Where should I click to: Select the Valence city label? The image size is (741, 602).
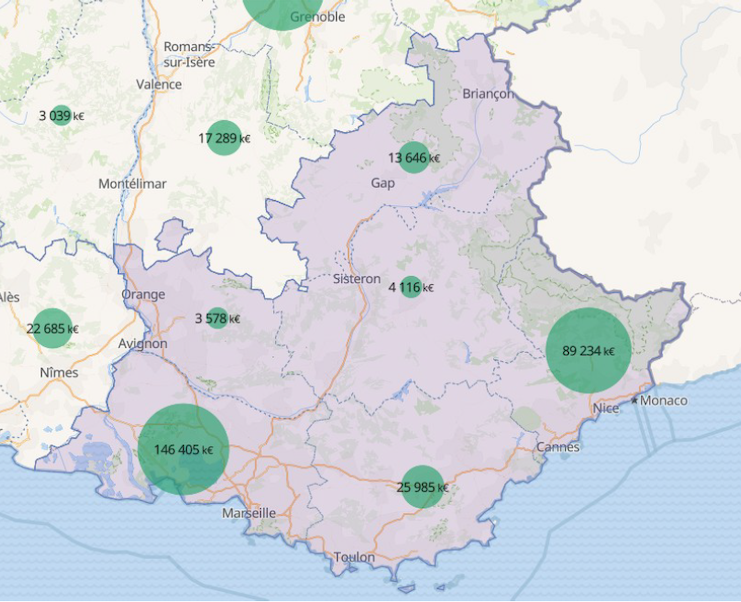[x=159, y=85]
